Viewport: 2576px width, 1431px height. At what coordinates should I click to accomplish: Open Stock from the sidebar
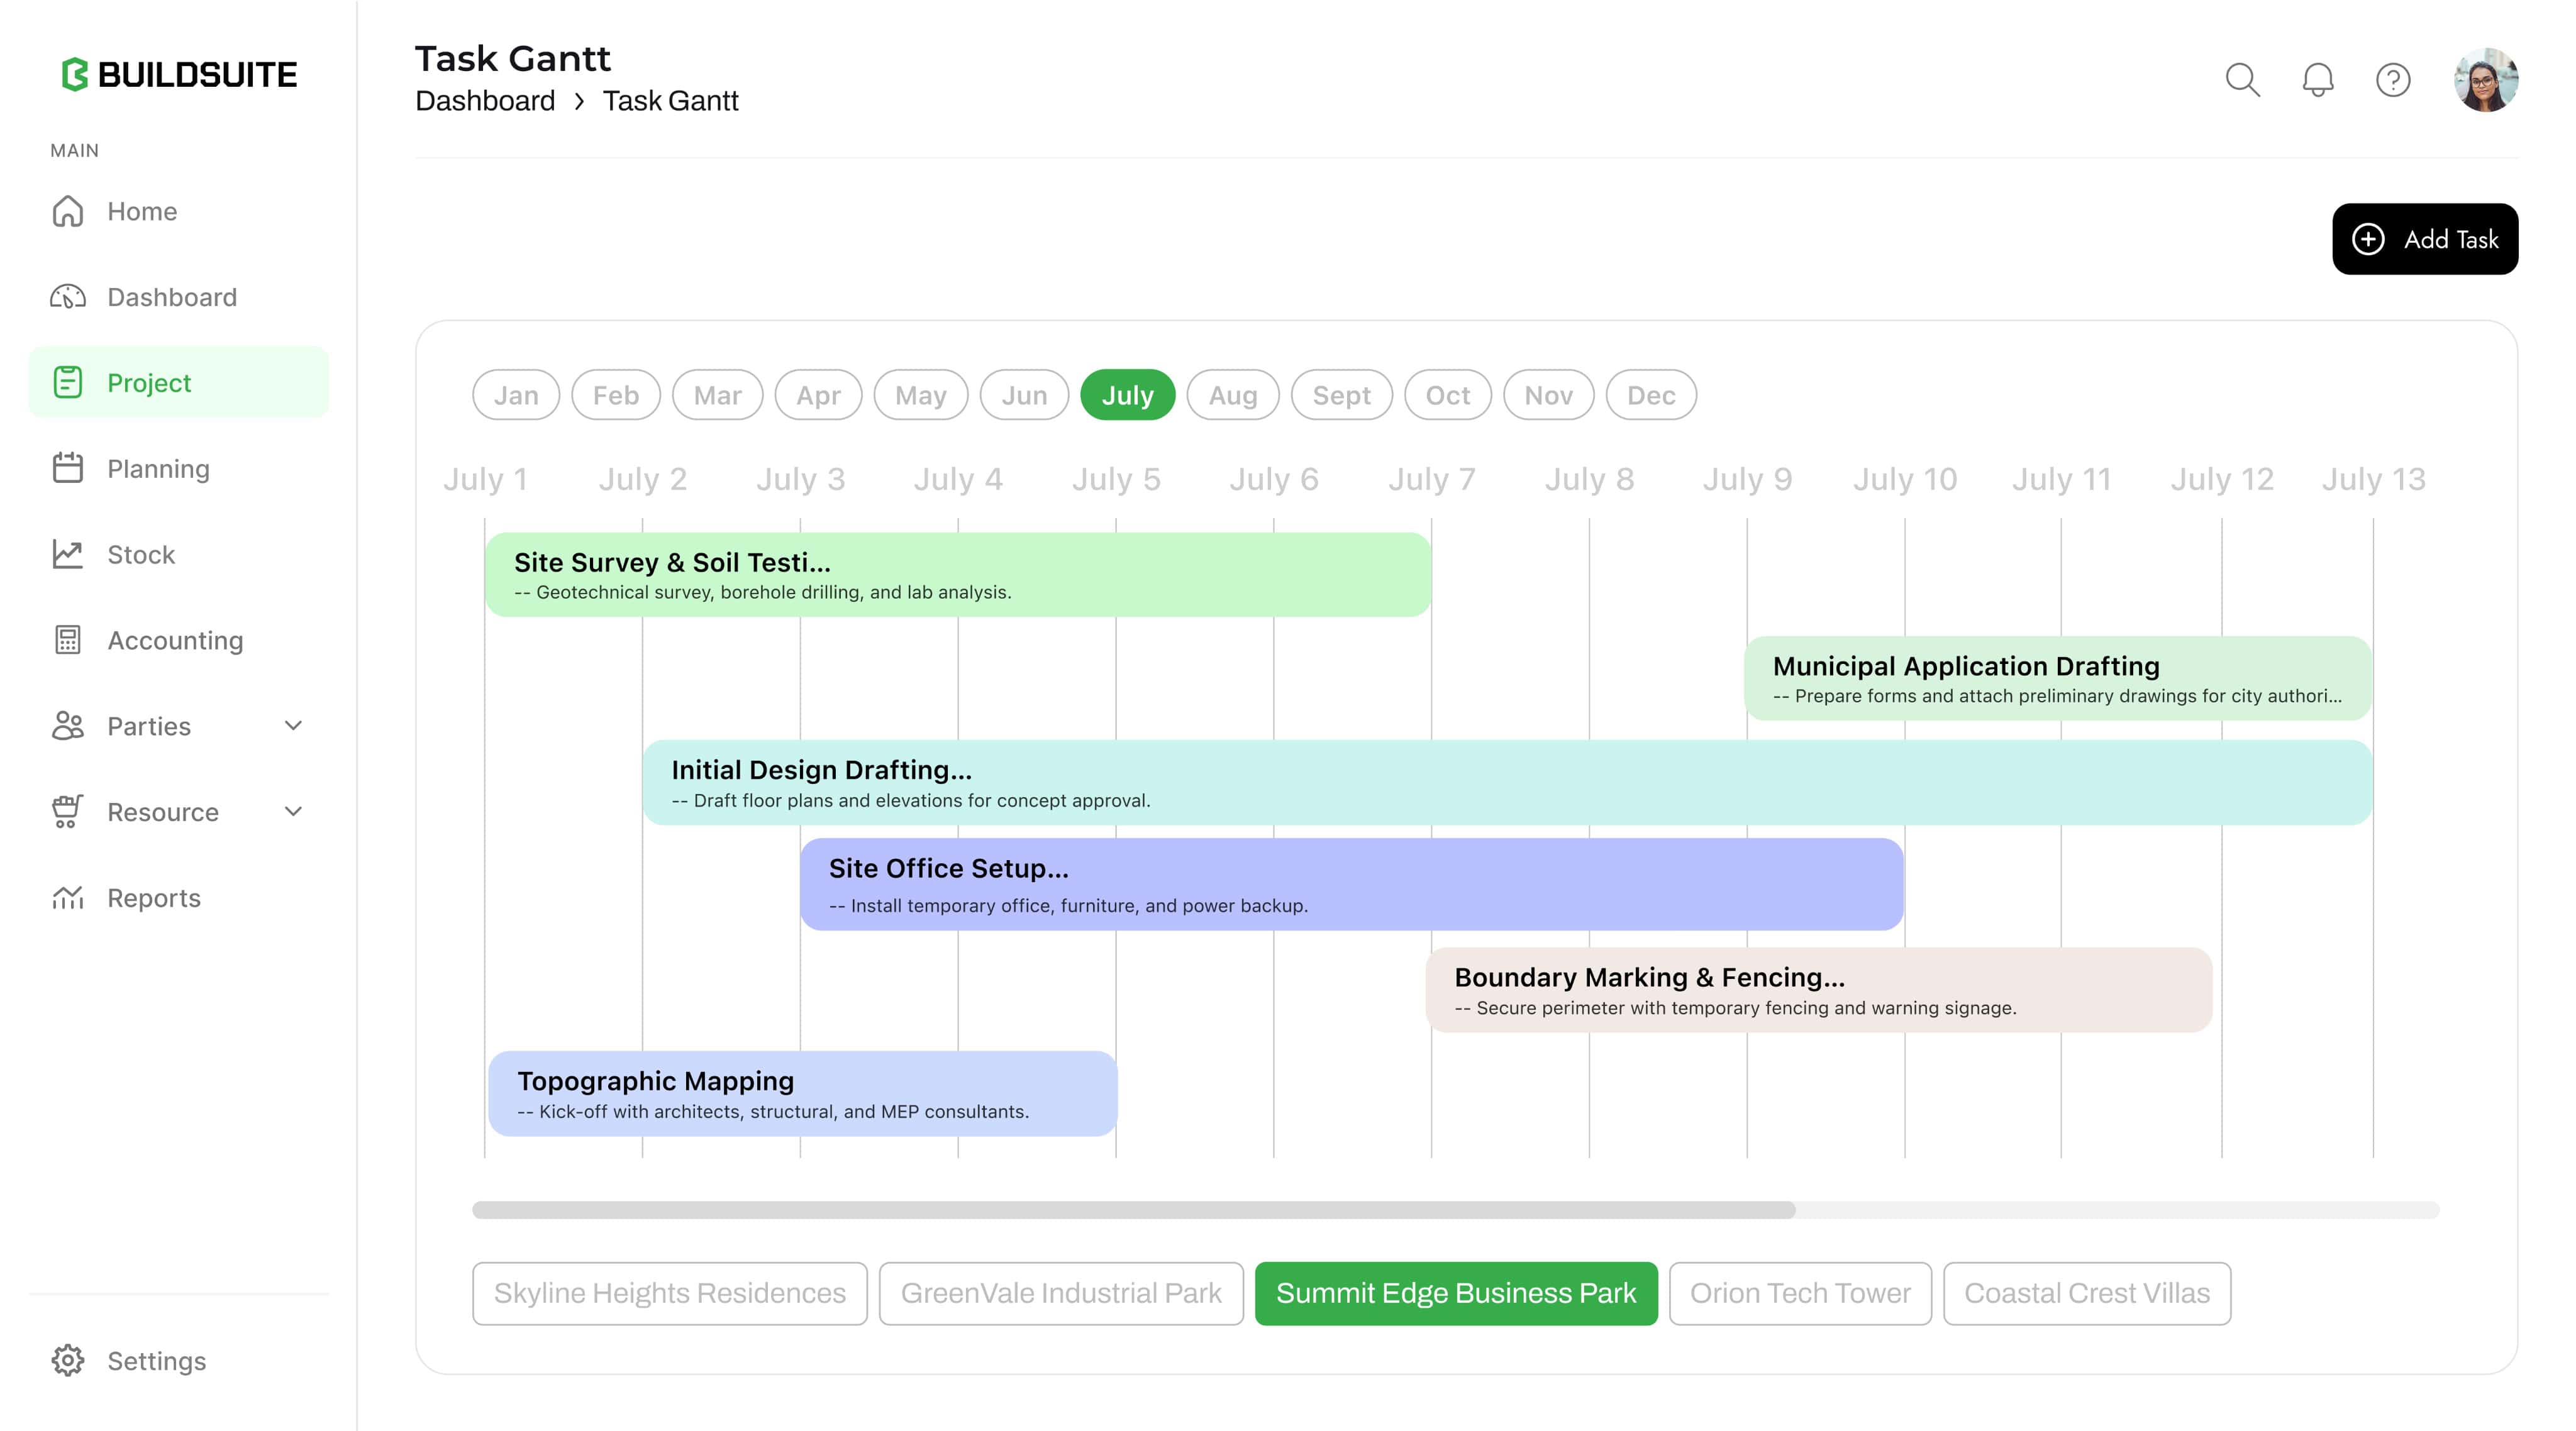pos(140,554)
